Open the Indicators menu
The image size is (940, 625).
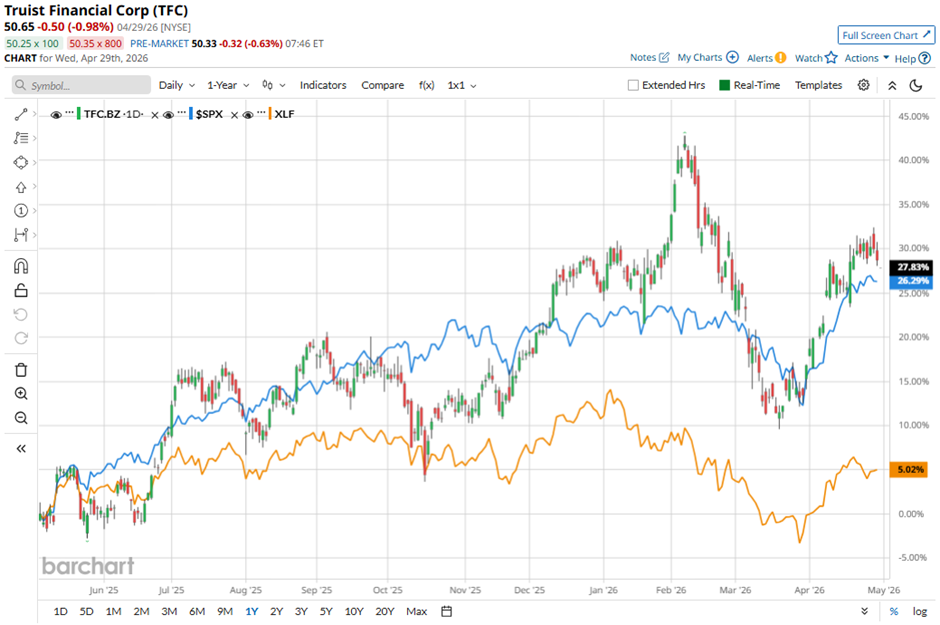[x=323, y=85]
